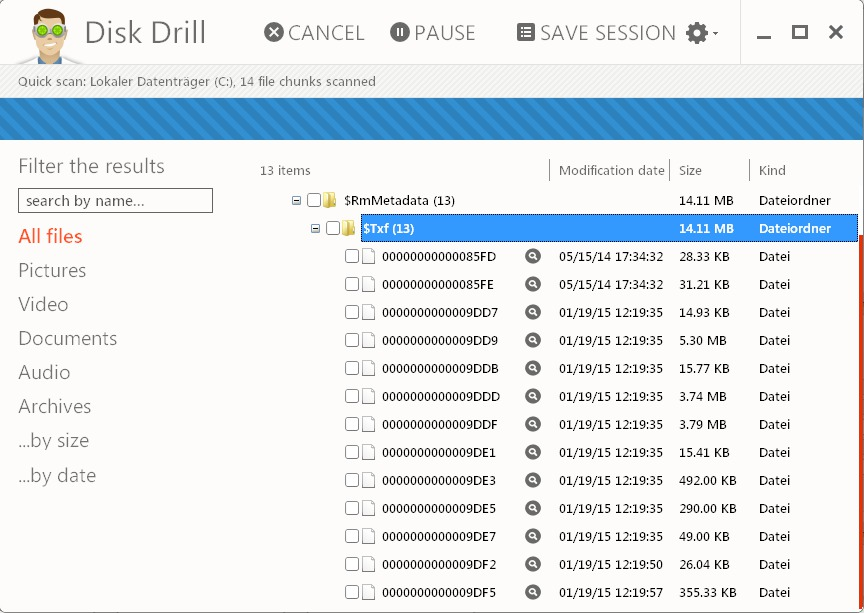Click the Cancel scan X icon
This screenshot has width=864, height=613.
(x=273, y=33)
